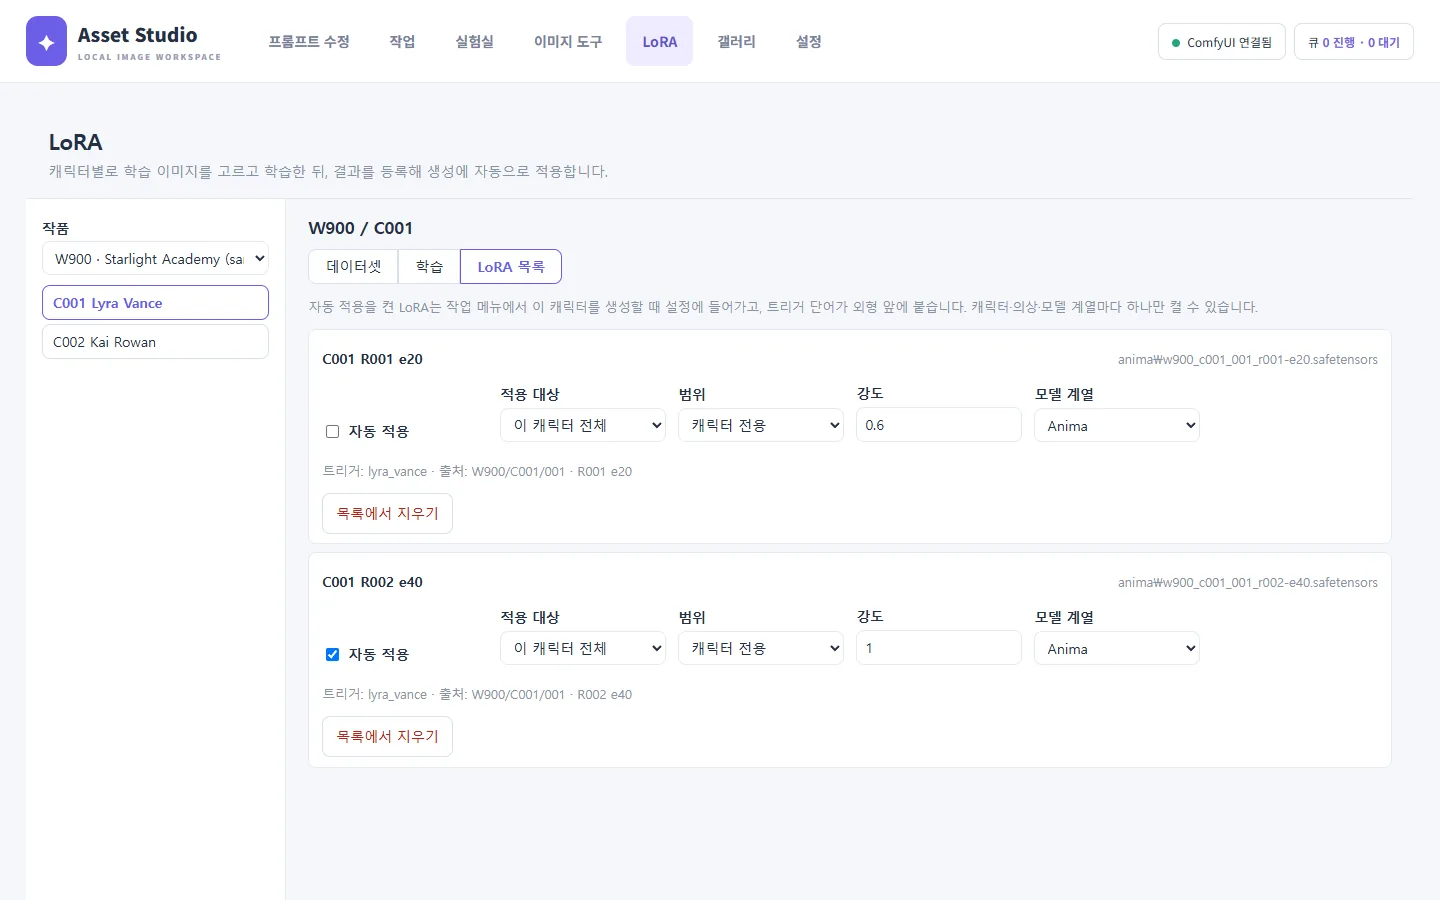Image resolution: width=1440 pixels, height=900 pixels.
Task: Open 모델 계열 dropdown for R002 e40
Action: tap(1116, 648)
